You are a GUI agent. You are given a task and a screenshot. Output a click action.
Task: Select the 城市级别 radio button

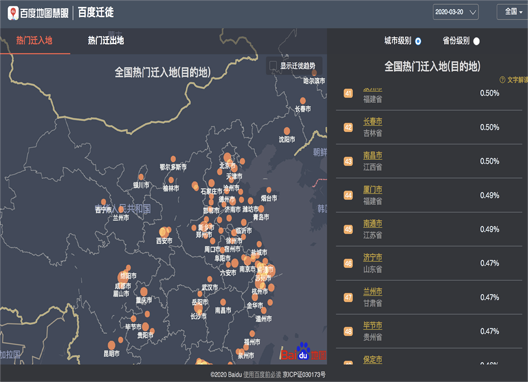click(x=418, y=41)
